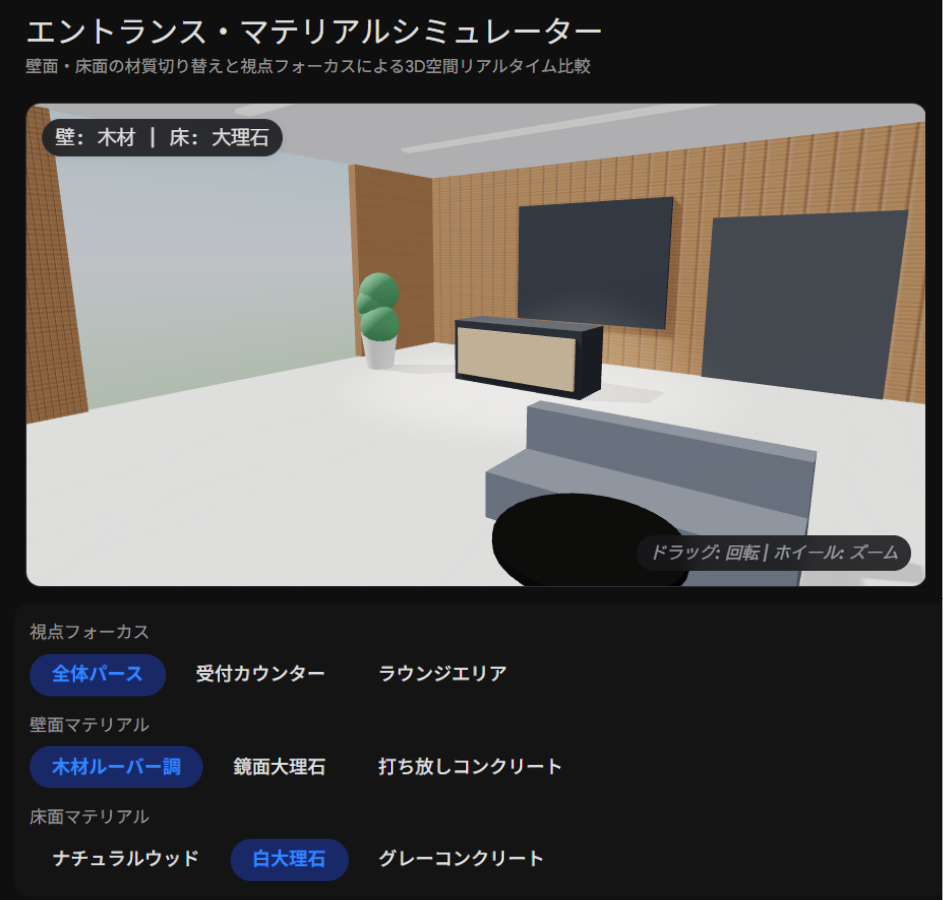Click the subtitle mentioning 3D空間リアルタイム比較

coord(308,66)
